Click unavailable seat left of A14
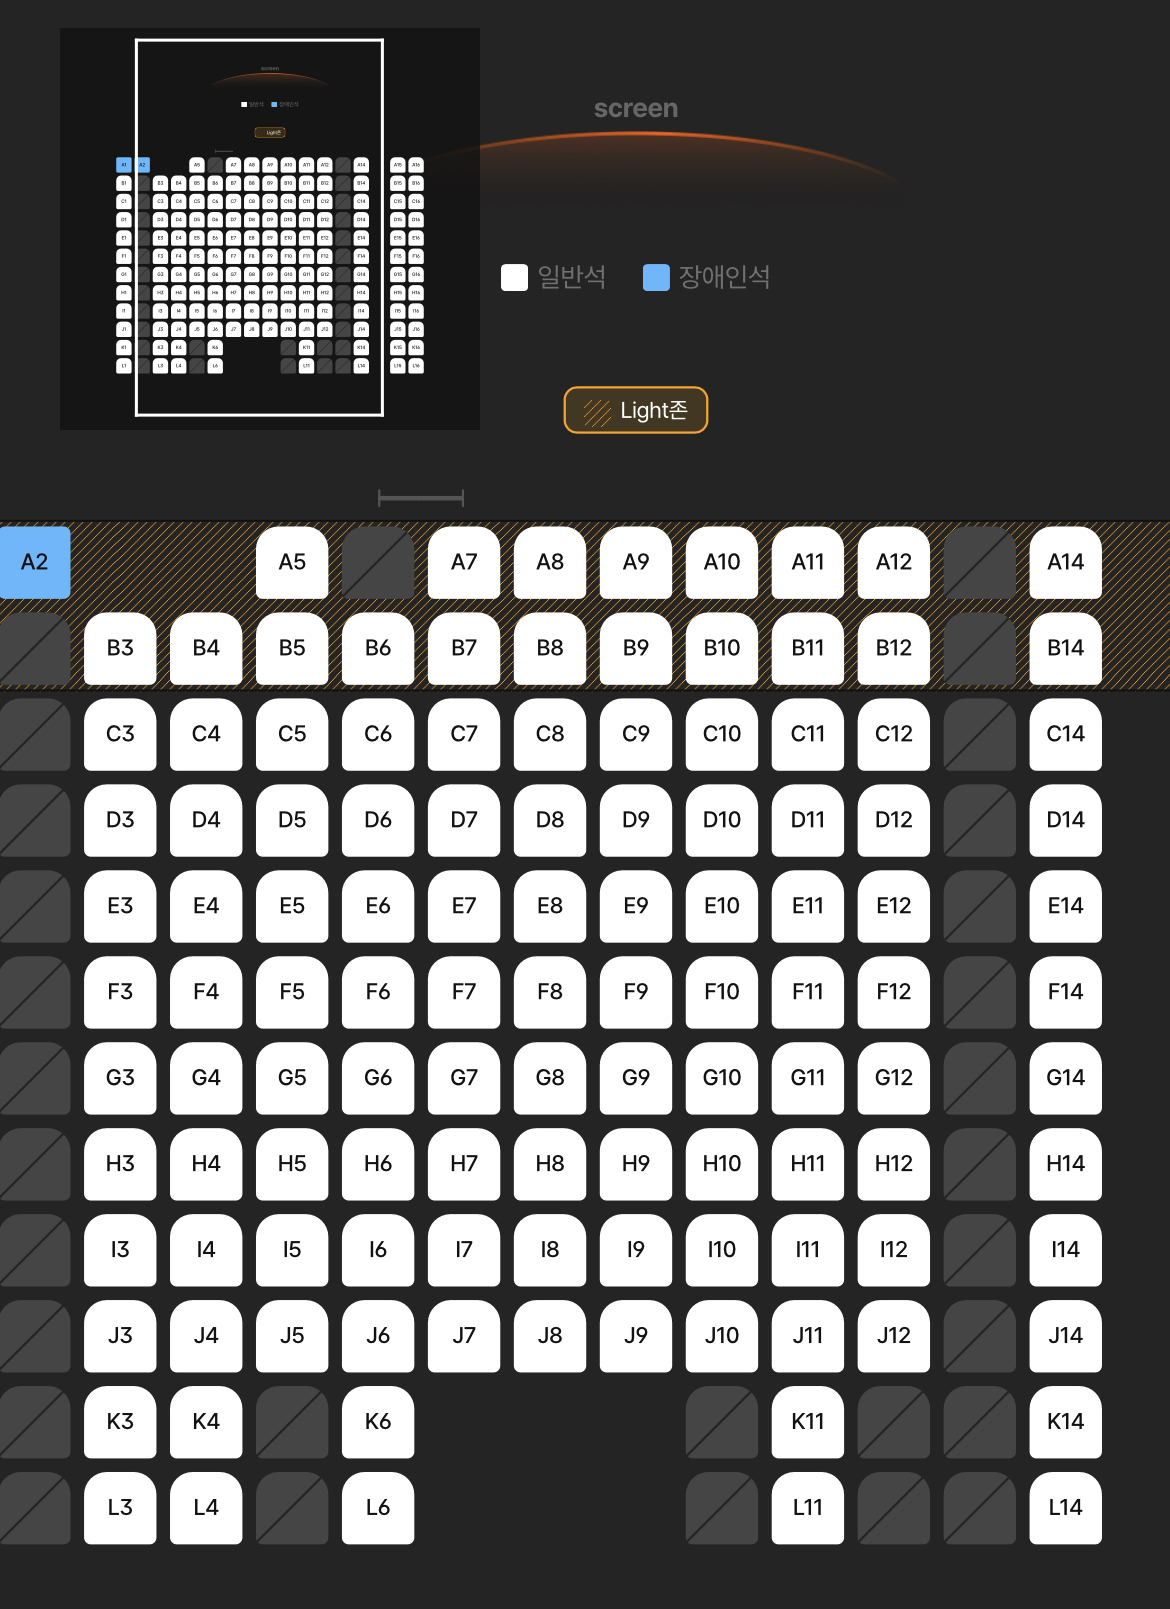 coord(980,562)
